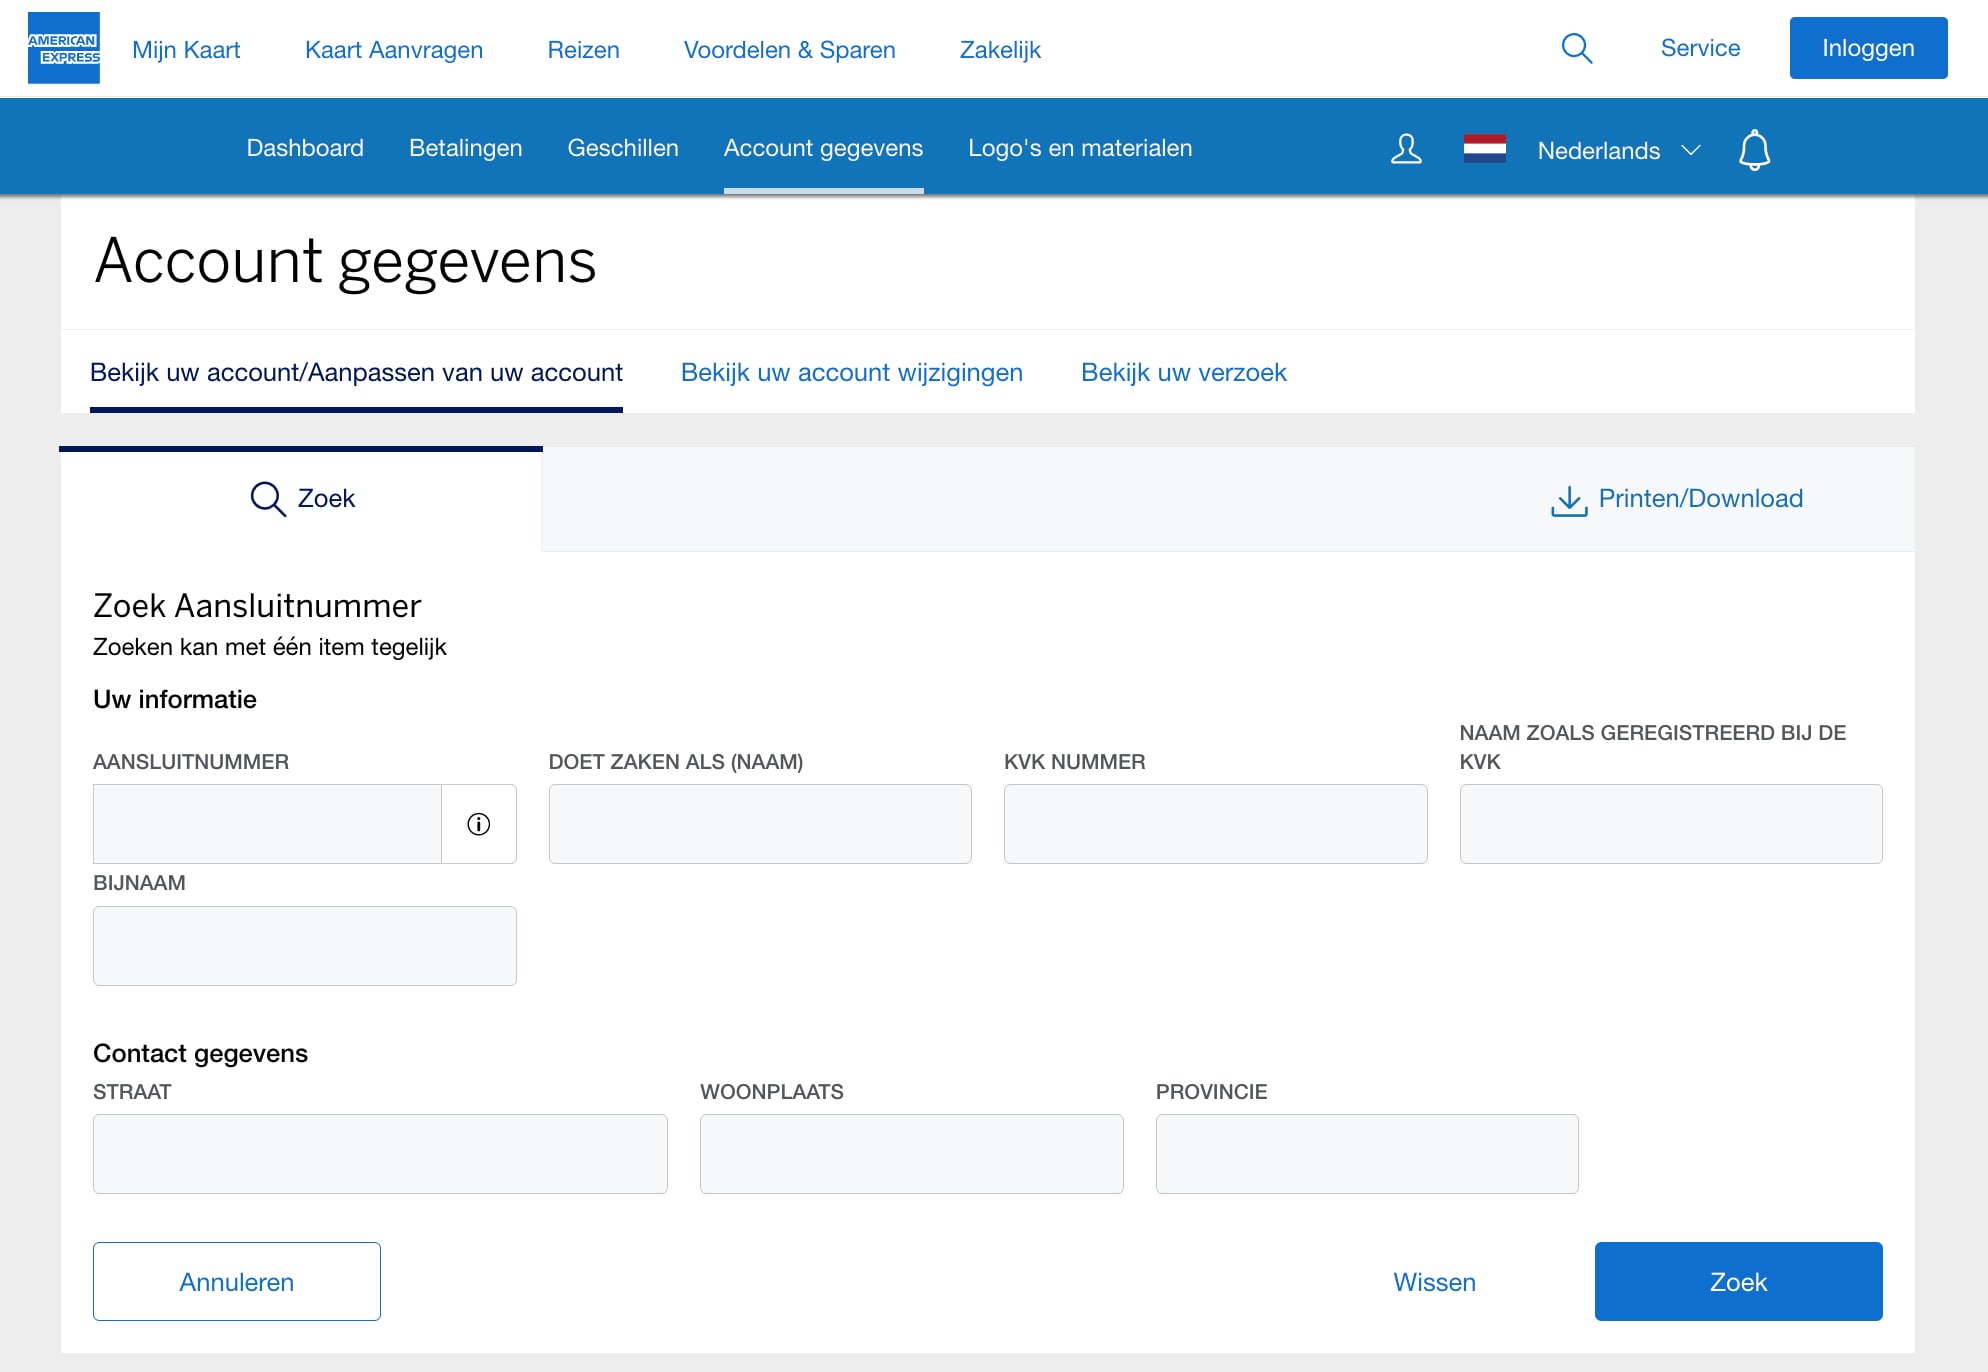Viewport: 1988px width, 1372px height.
Task: Click the Dutch flag icon
Action: [x=1486, y=149]
